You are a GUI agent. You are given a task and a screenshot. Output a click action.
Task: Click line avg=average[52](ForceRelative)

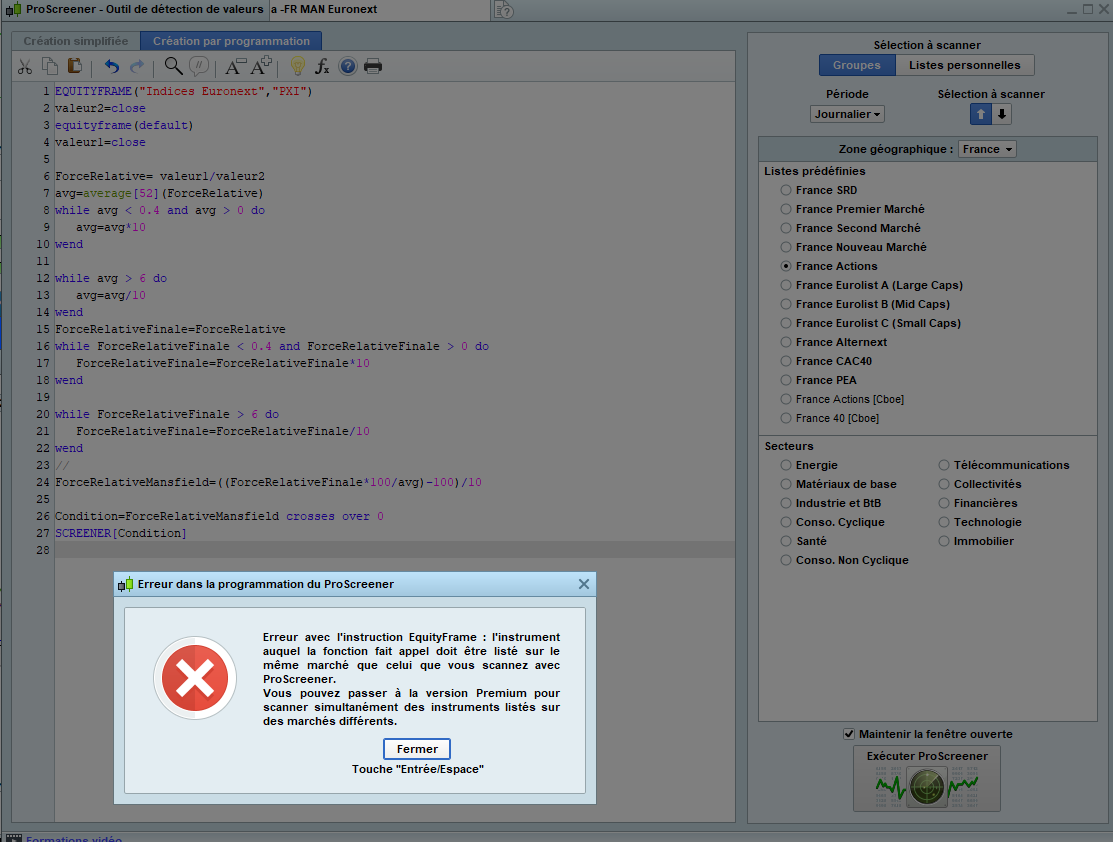(159, 193)
